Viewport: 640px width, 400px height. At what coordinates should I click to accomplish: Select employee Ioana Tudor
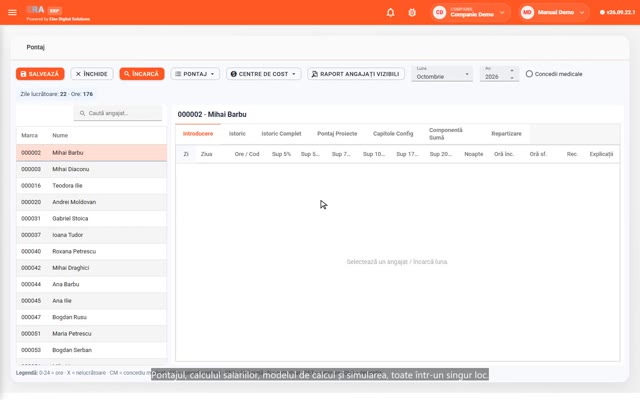point(91,235)
